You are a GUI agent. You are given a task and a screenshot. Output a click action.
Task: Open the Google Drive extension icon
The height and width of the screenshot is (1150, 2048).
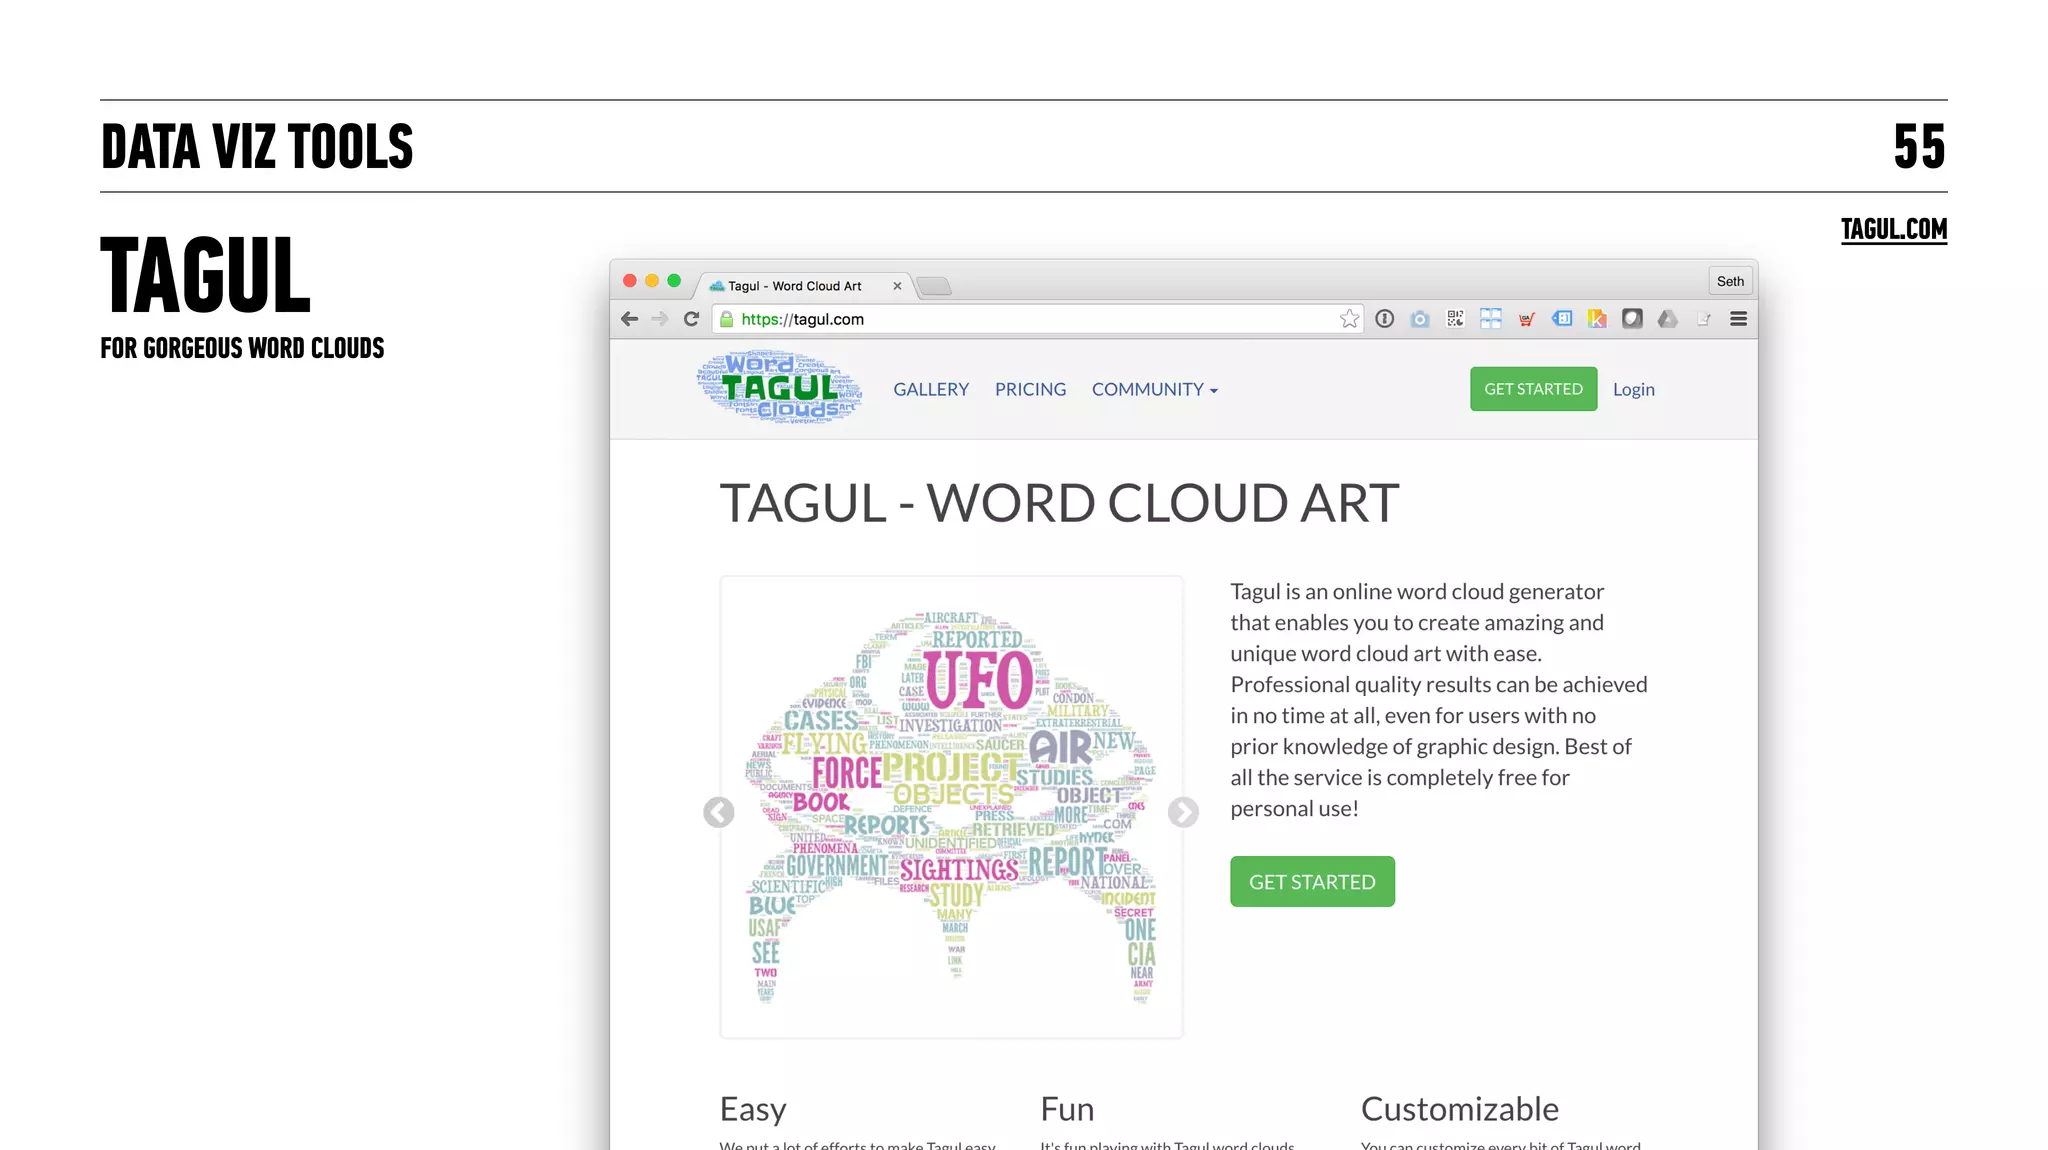(1667, 319)
